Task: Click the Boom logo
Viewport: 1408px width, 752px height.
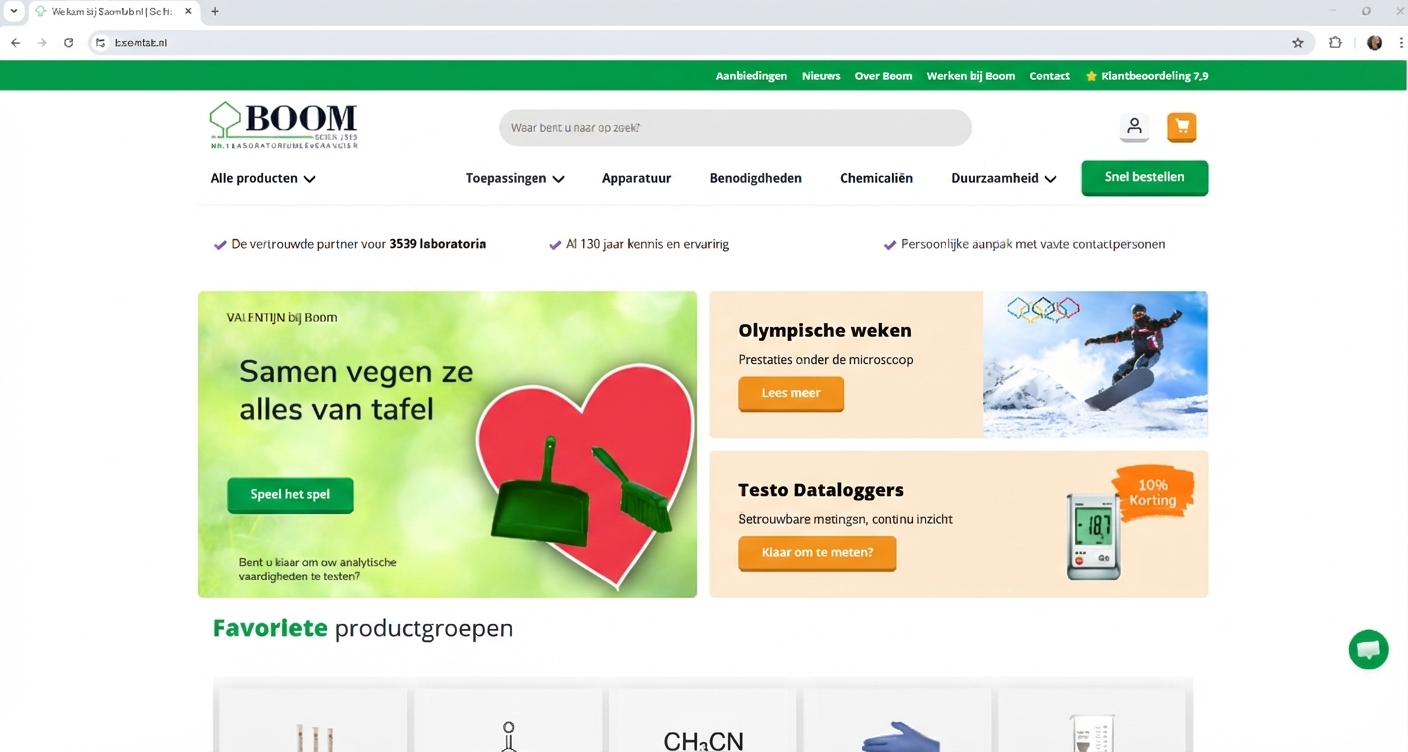Action: tap(284, 126)
